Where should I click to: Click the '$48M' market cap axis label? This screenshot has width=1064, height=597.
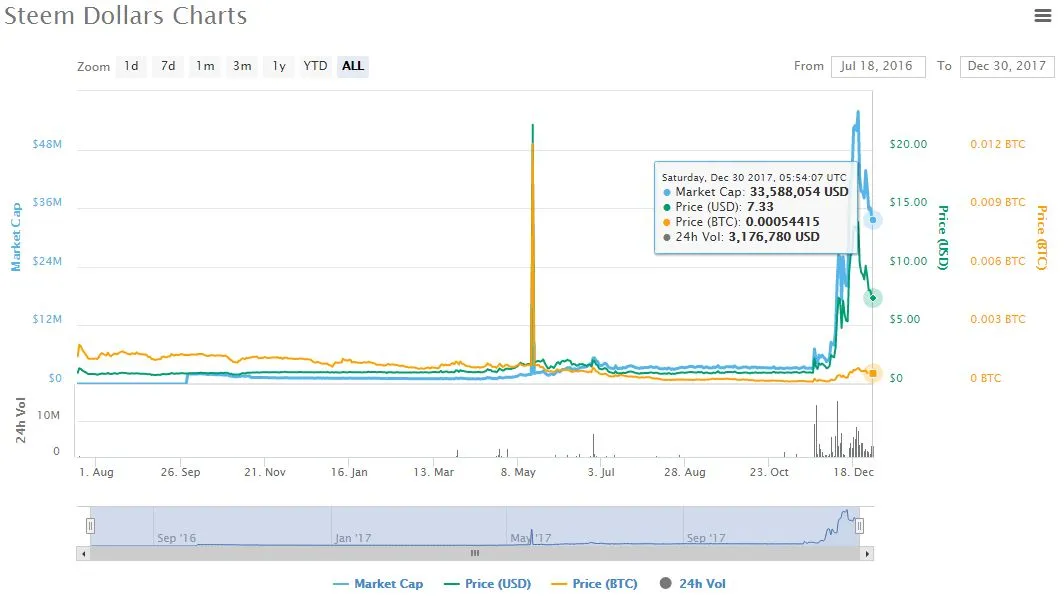coord(47,144)
